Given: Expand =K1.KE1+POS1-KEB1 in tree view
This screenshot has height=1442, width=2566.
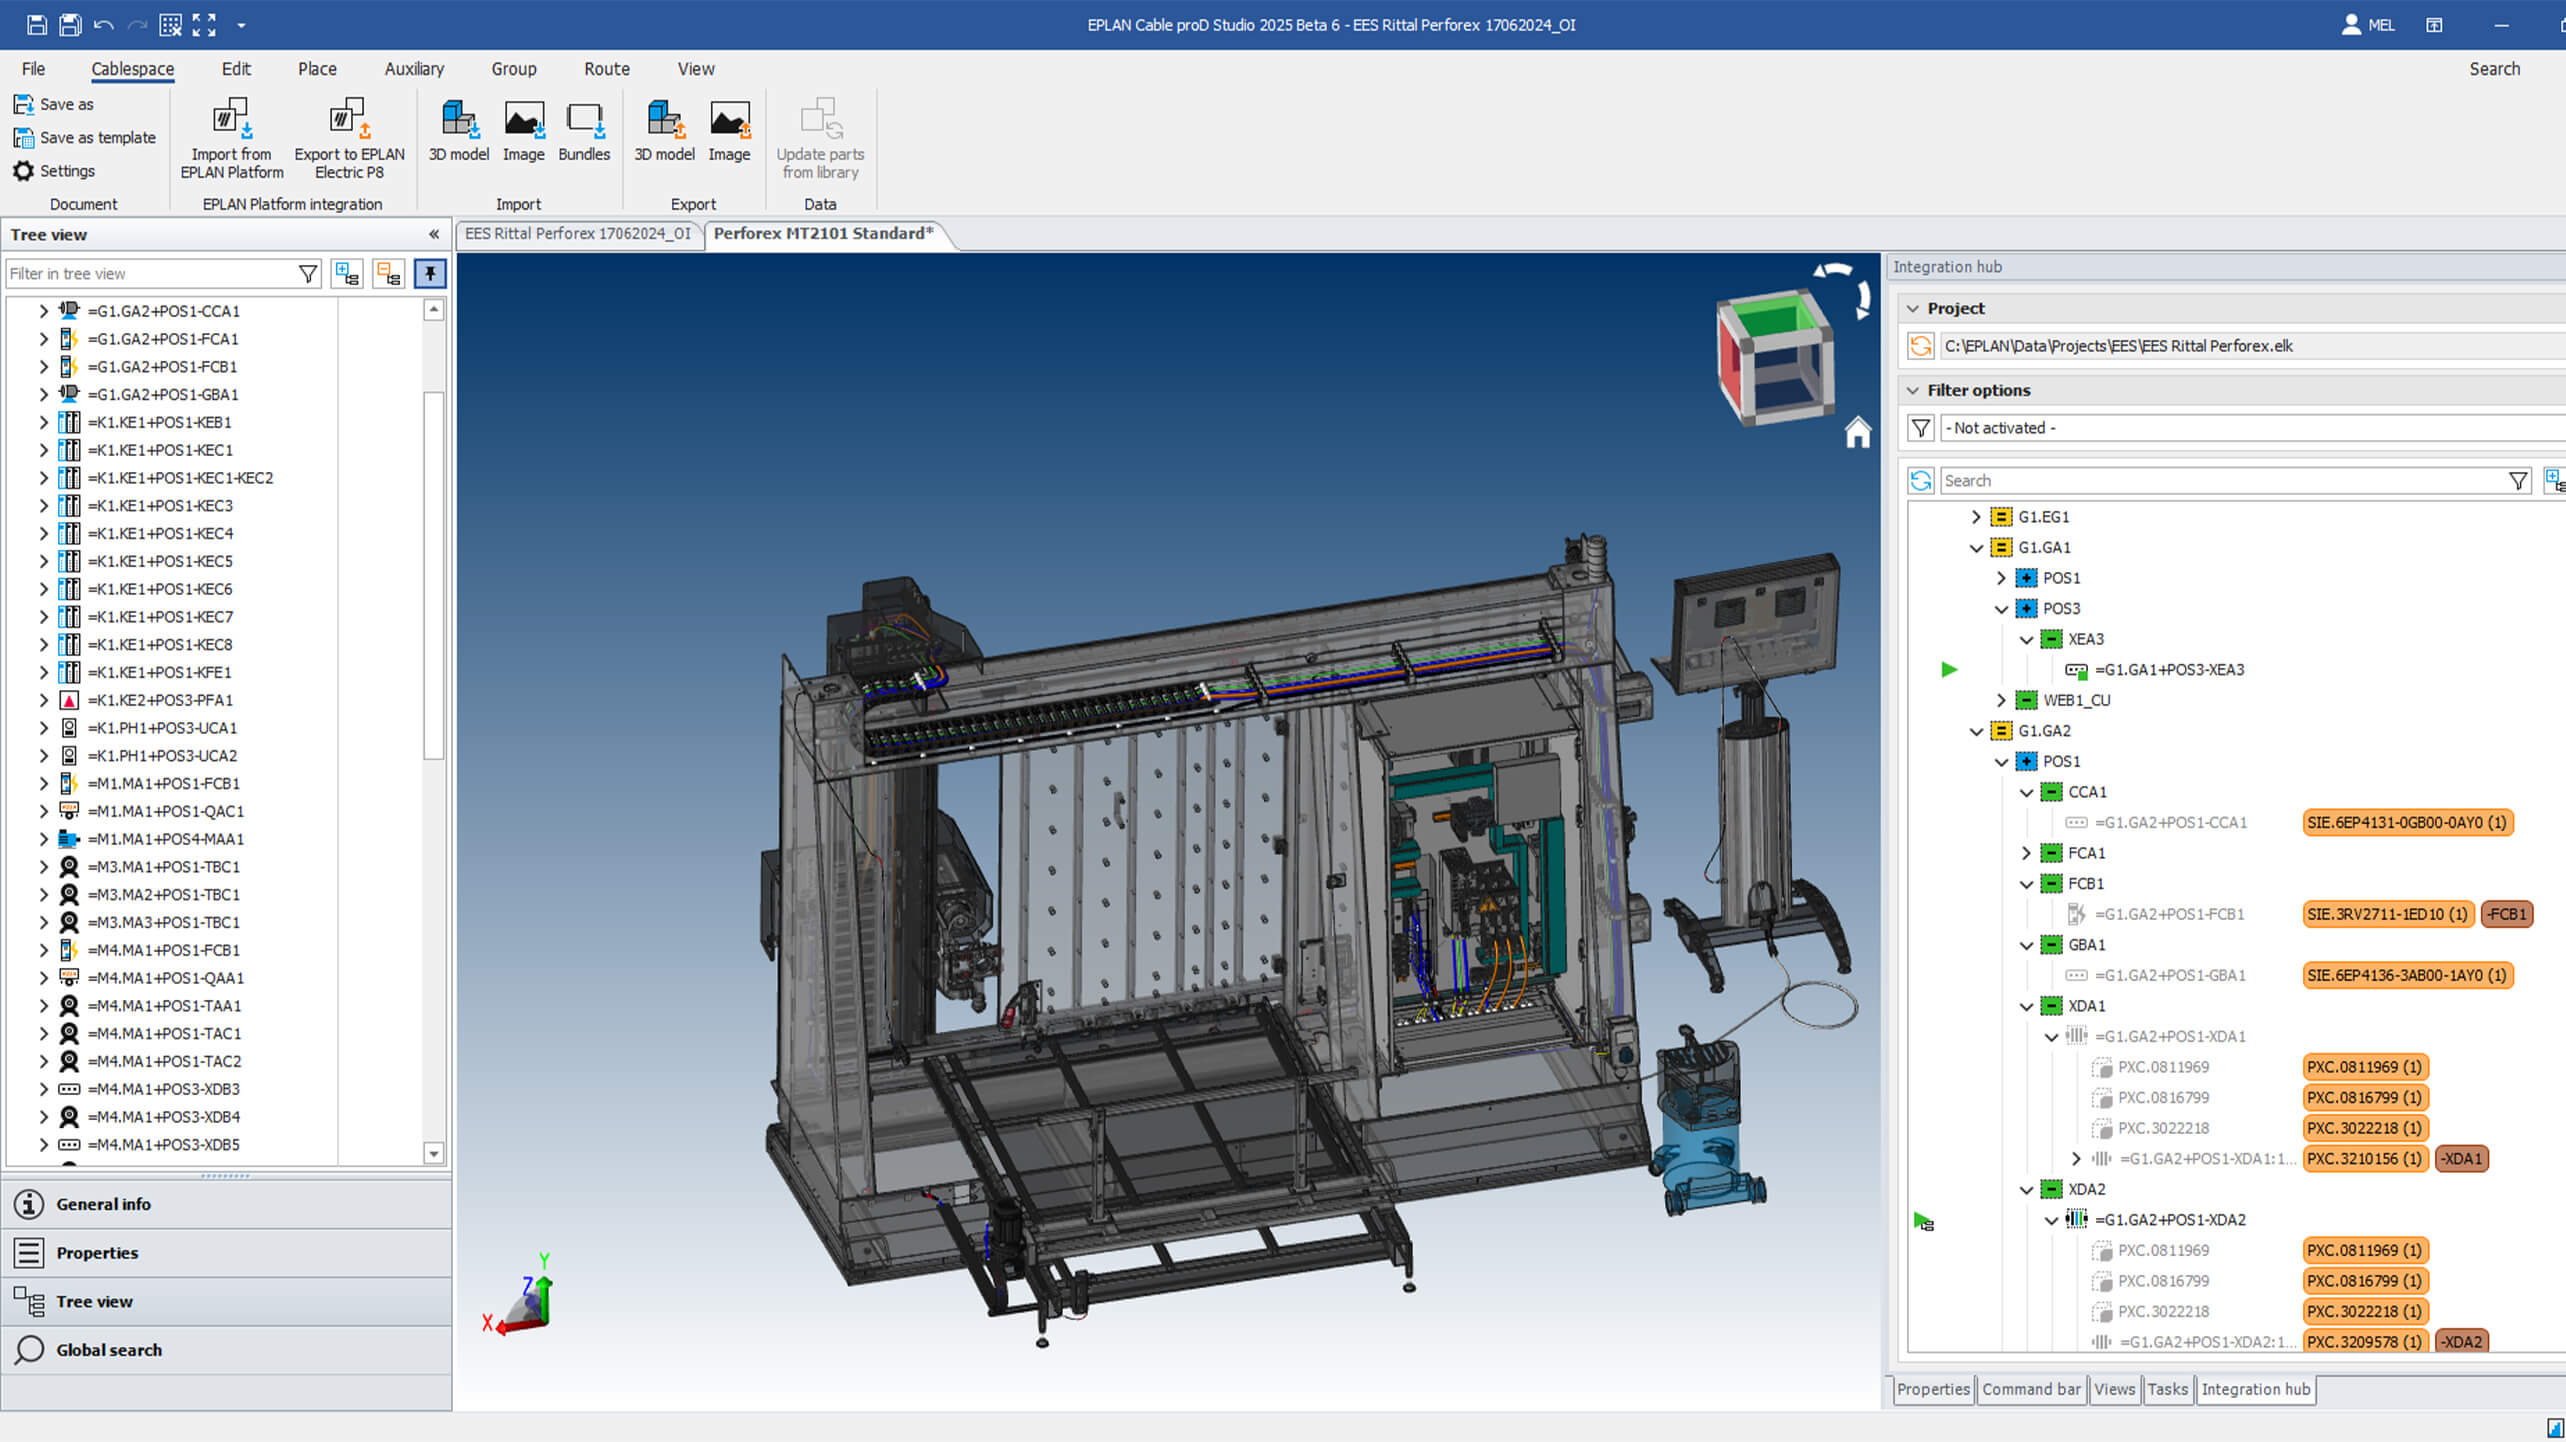Looking at the screenshot, I should coord(43,423).
